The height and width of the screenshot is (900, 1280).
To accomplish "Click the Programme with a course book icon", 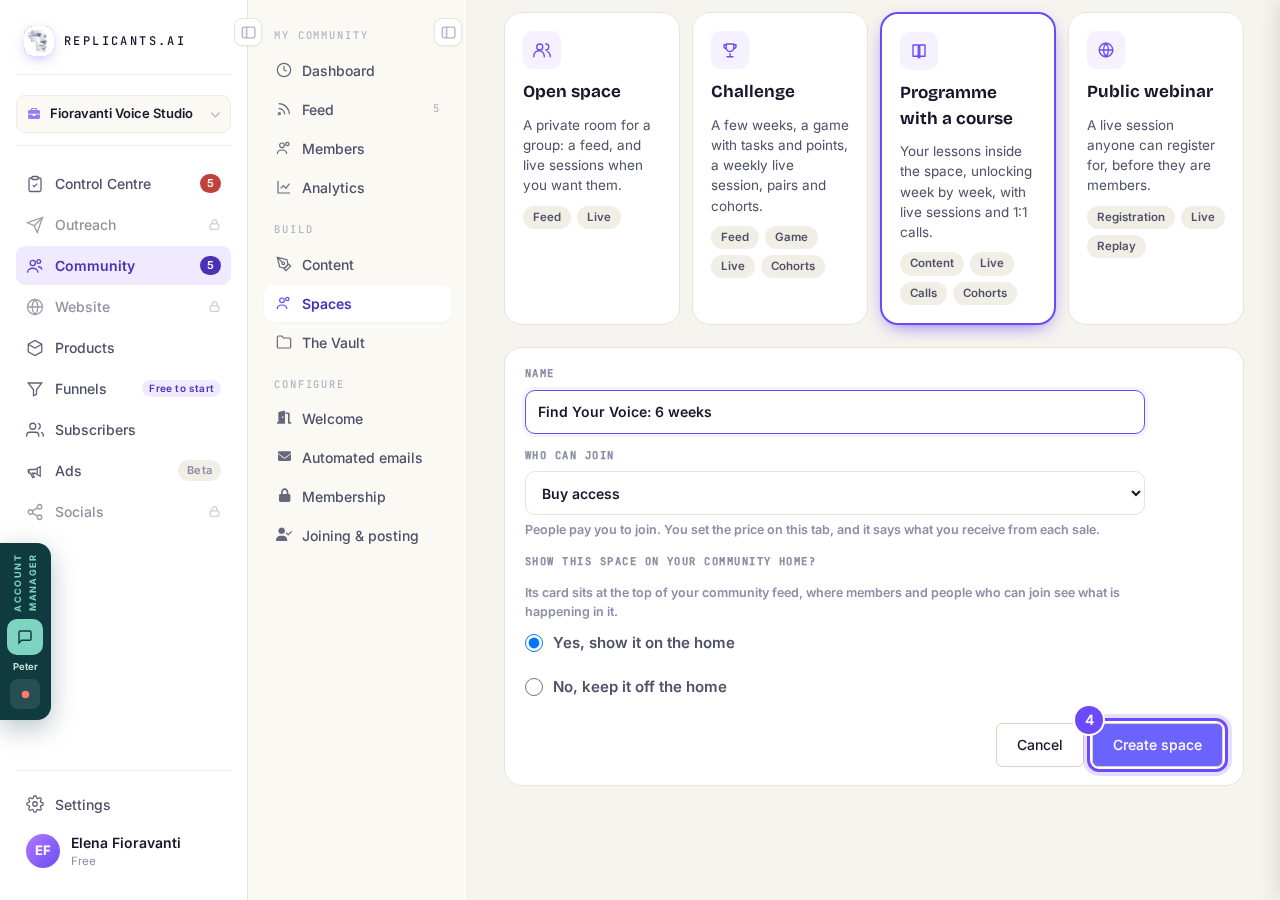I will pyautogui.click(x=919, y=51).
